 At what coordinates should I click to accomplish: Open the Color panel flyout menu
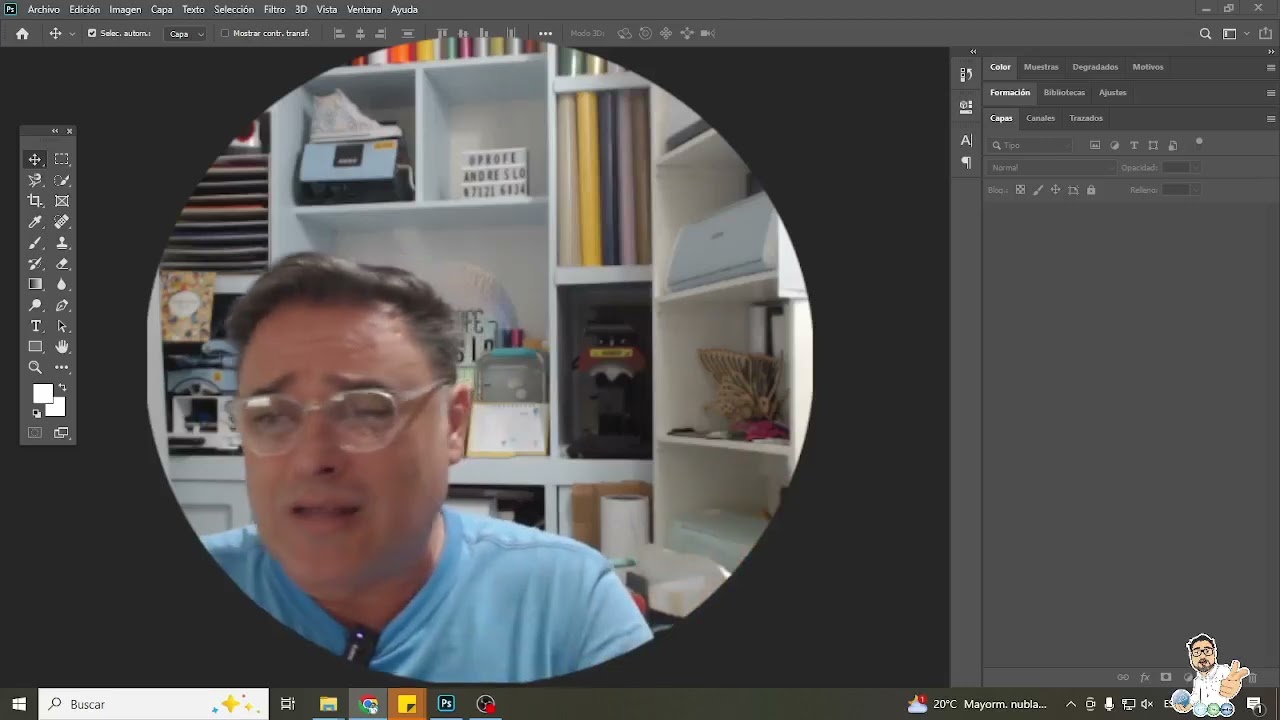(1271, 67)
